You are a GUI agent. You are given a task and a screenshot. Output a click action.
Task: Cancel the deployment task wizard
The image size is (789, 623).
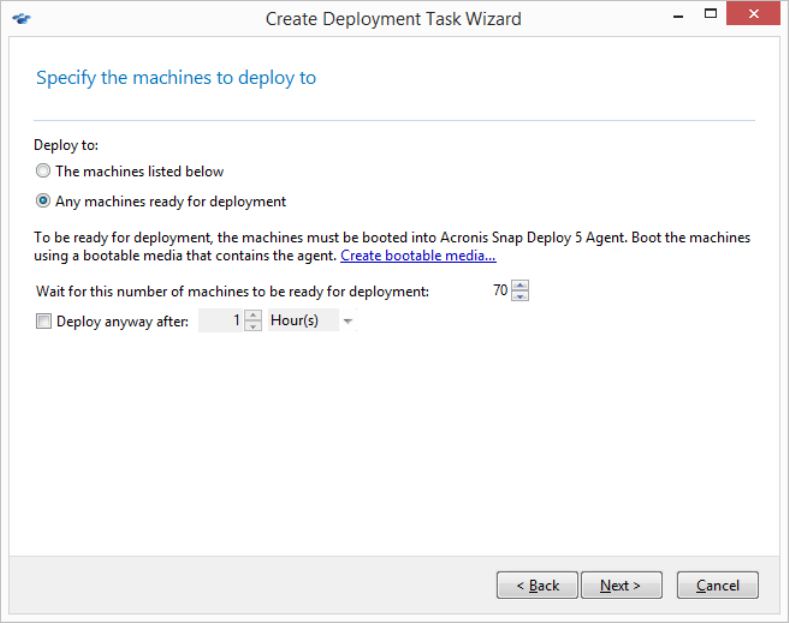(717, 585)
